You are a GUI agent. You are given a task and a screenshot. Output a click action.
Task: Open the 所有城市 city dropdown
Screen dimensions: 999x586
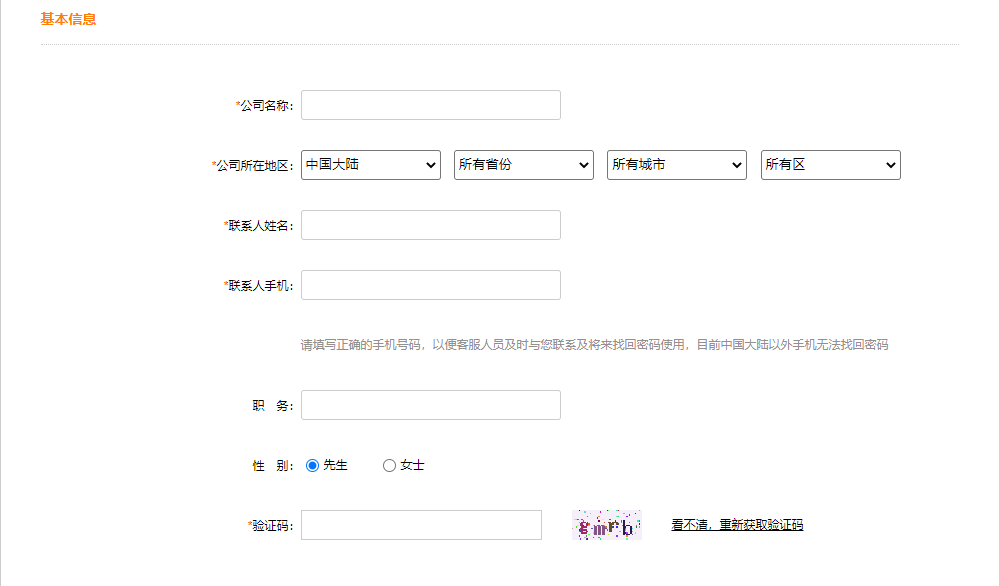(x=676, y=165)
